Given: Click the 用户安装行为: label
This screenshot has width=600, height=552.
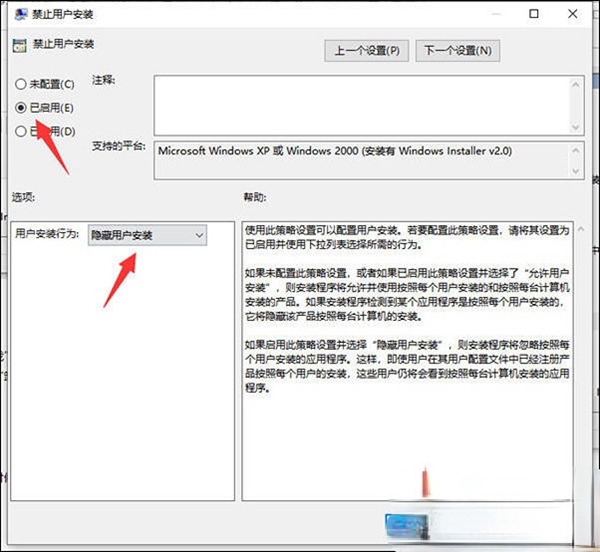Looking at the screenshot, I should click(x=47, y=233).
